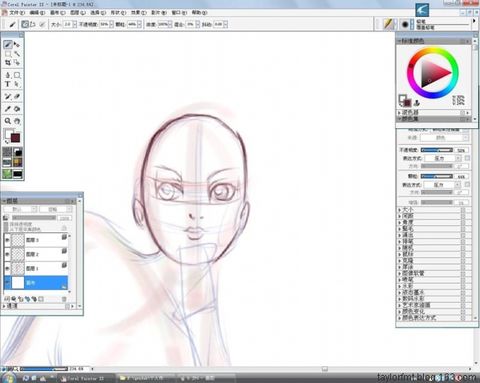Toggle visibility of the second layer
This screenshot has width=480, height=383.
[x=7, y=254]
